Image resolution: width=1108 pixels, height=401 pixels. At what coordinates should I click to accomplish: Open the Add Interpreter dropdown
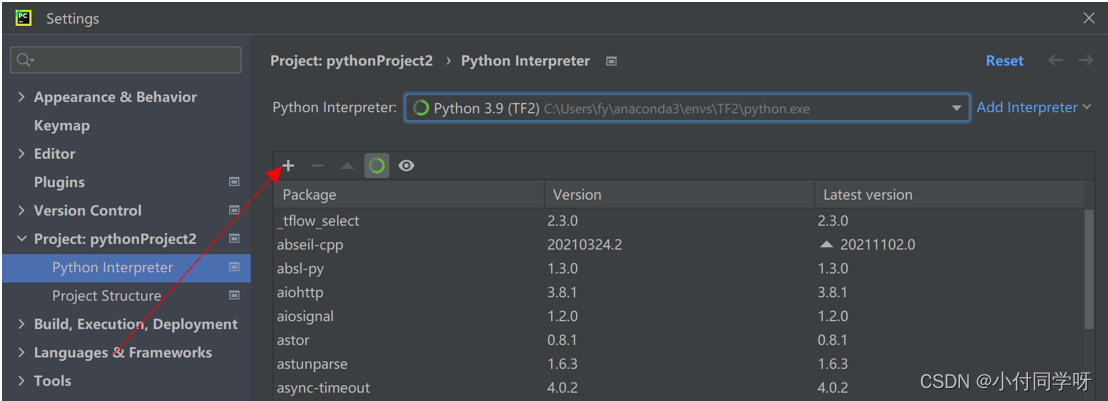coord(1034,107)
